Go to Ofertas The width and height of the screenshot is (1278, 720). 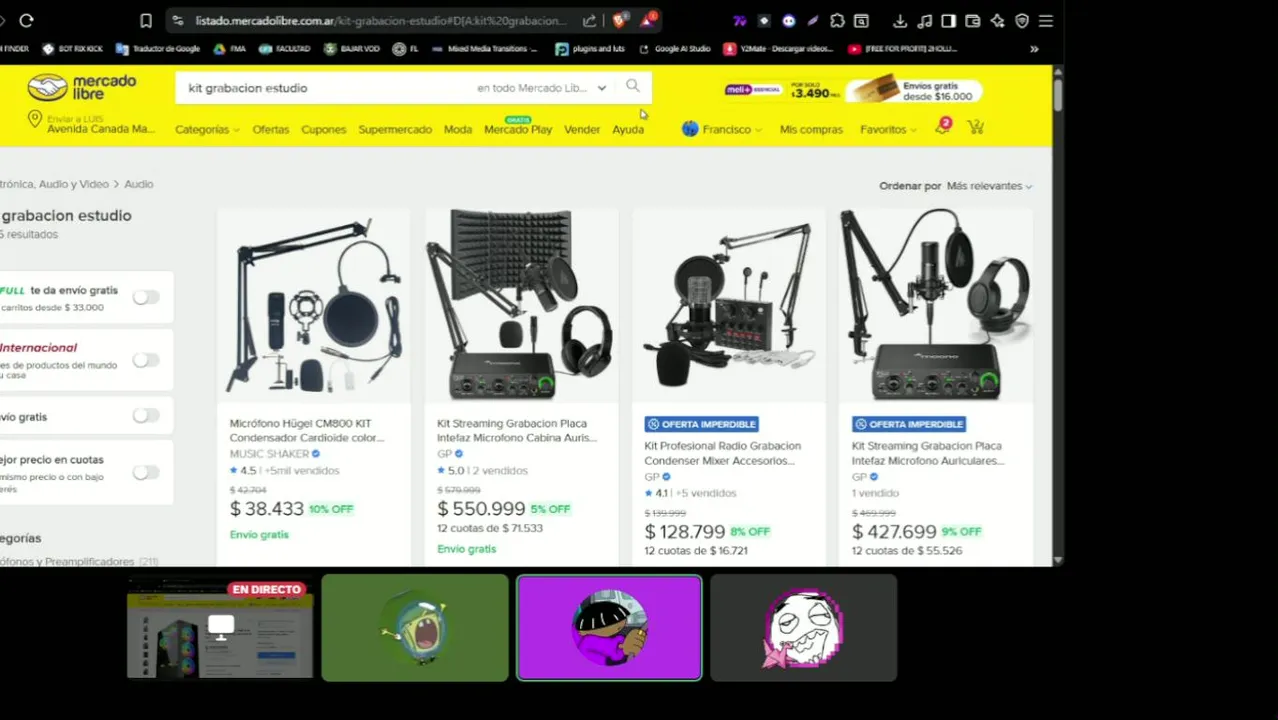270,129
